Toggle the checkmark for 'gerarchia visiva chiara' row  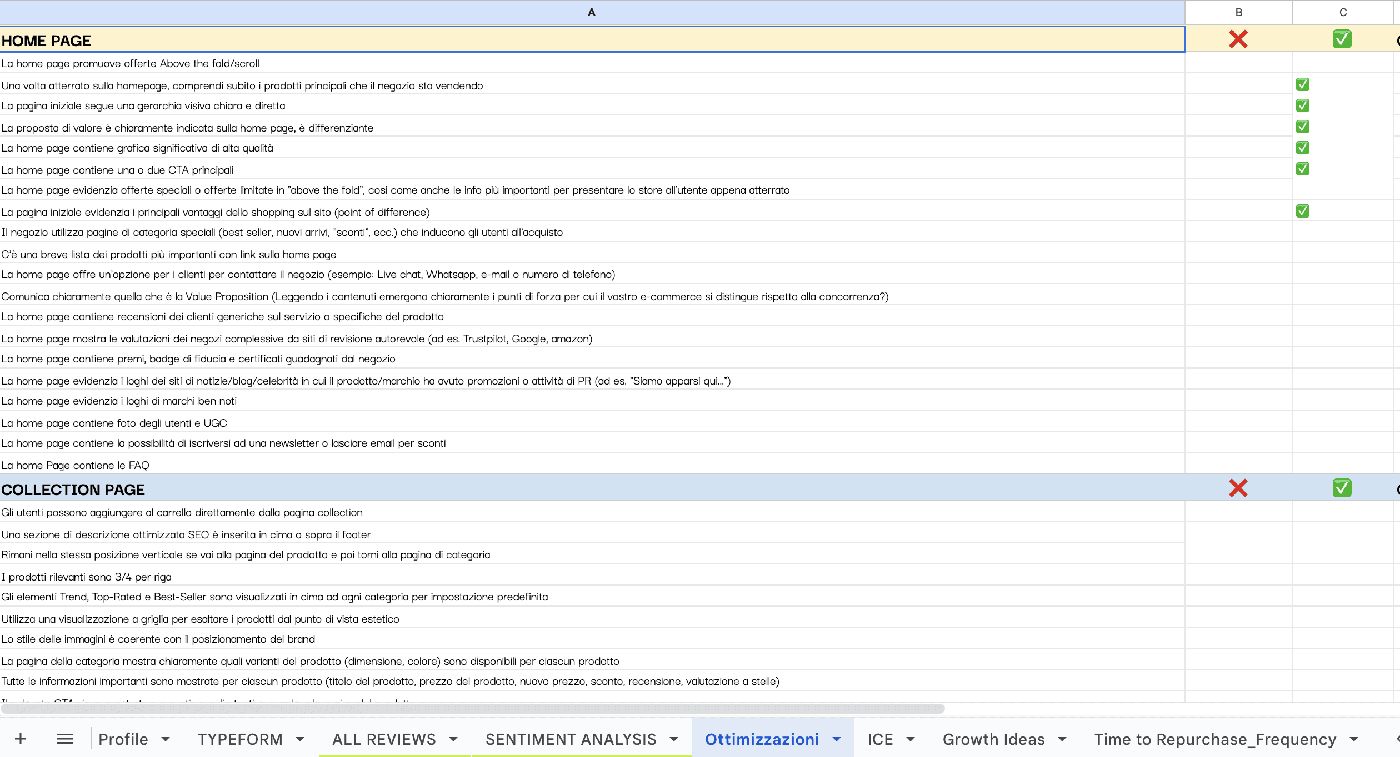point(1302,105)
